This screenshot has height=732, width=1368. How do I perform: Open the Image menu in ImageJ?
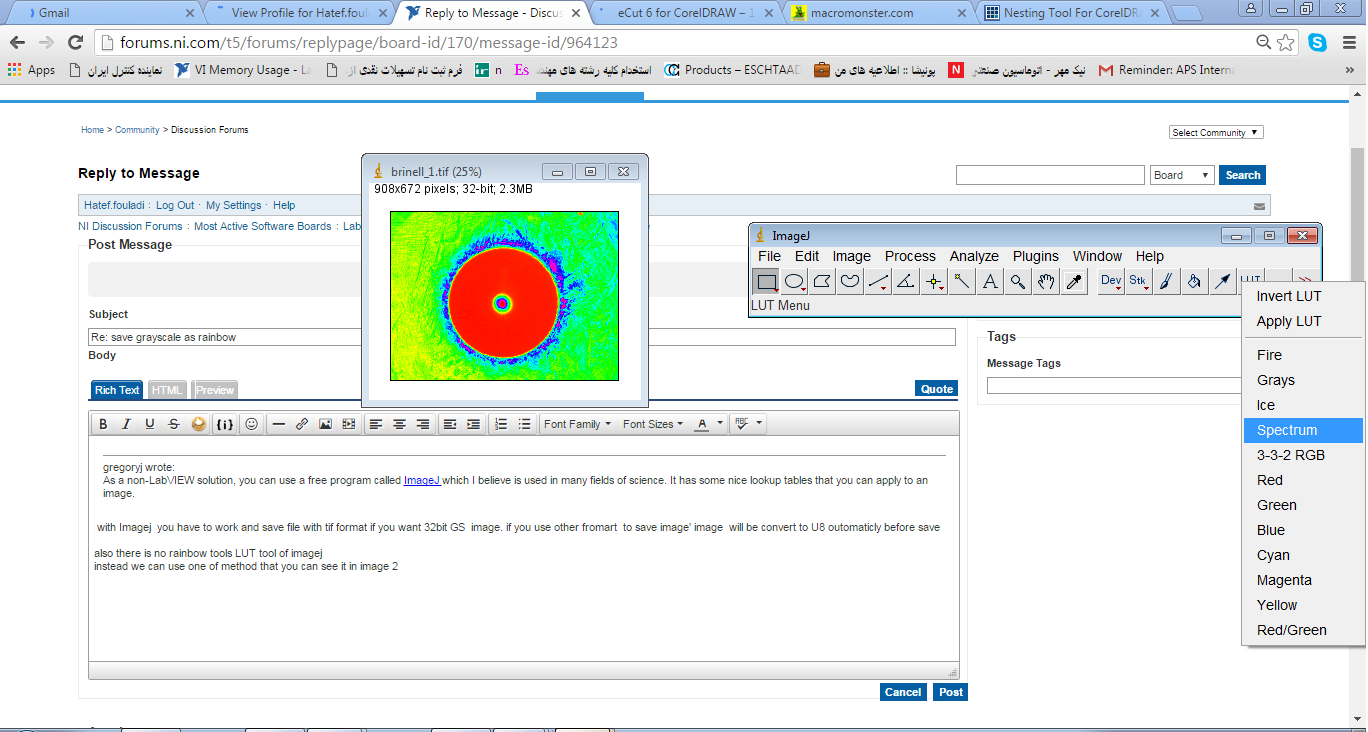(851, 256)
